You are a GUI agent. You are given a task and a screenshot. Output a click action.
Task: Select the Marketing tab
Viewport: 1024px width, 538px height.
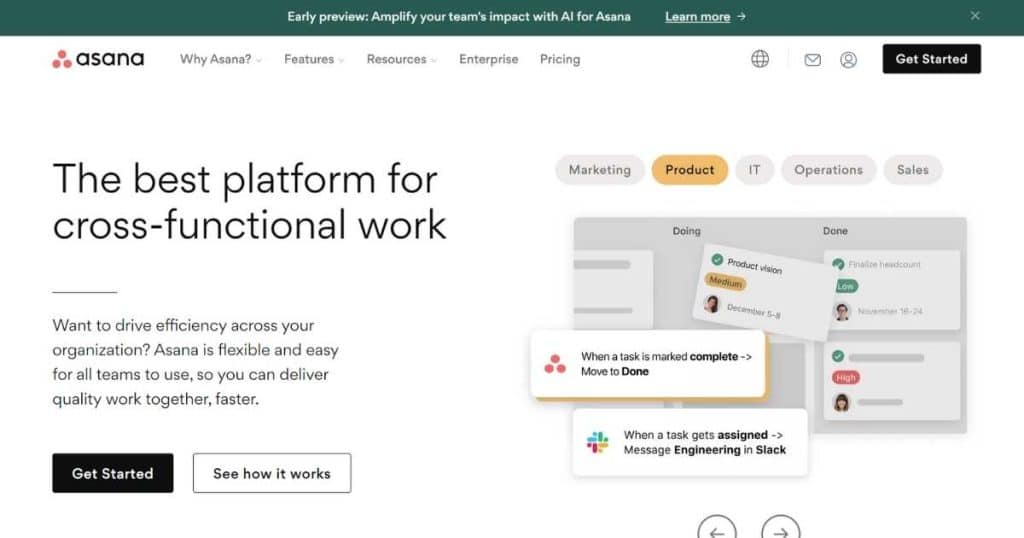coord(600,170)
